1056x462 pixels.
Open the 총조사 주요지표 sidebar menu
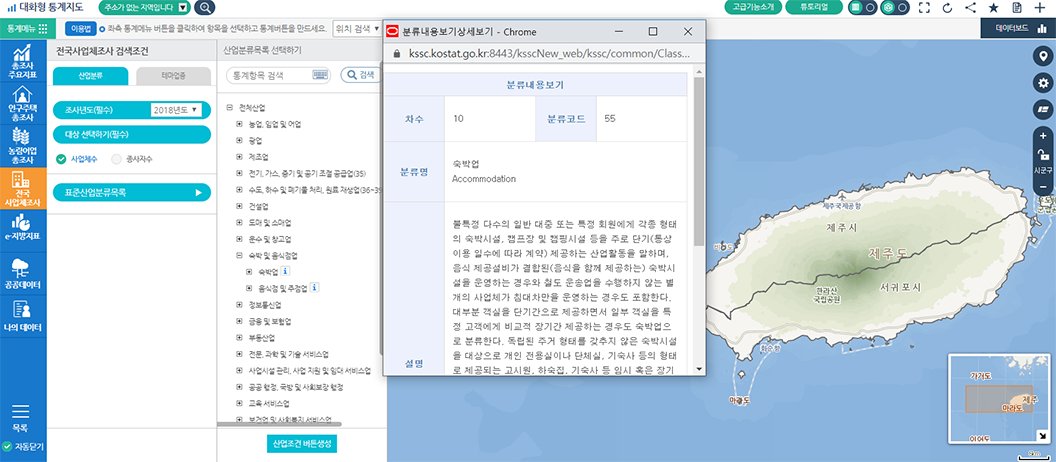23,61
